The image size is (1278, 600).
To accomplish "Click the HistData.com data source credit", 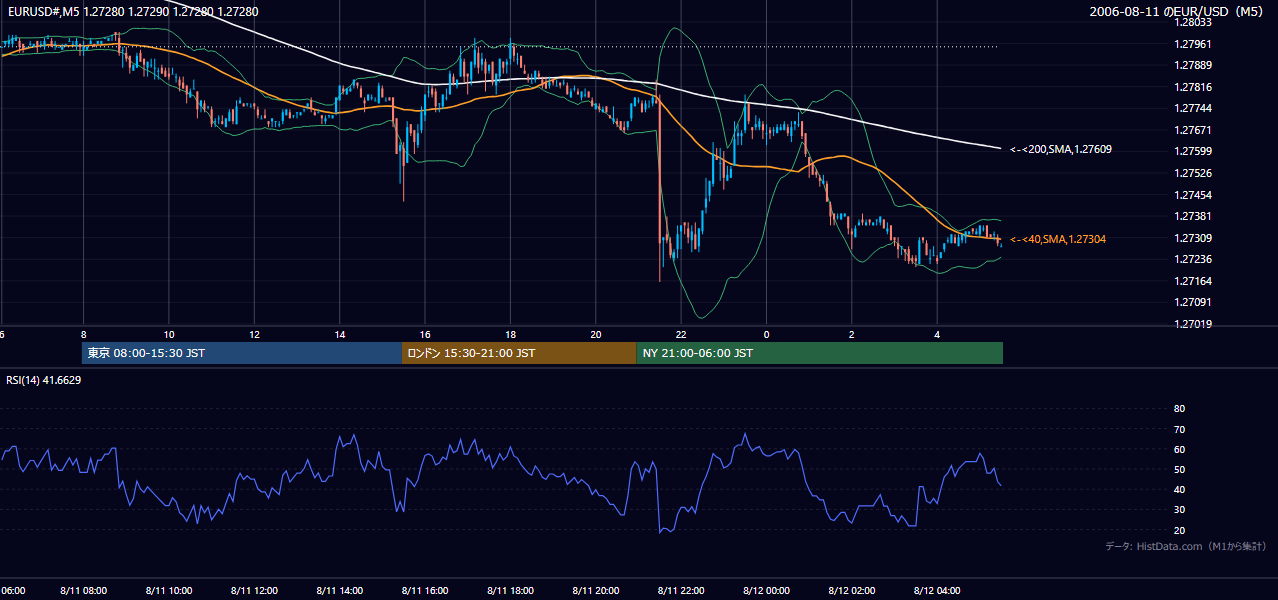I will pyautogui.click(x=1185, y=546).
